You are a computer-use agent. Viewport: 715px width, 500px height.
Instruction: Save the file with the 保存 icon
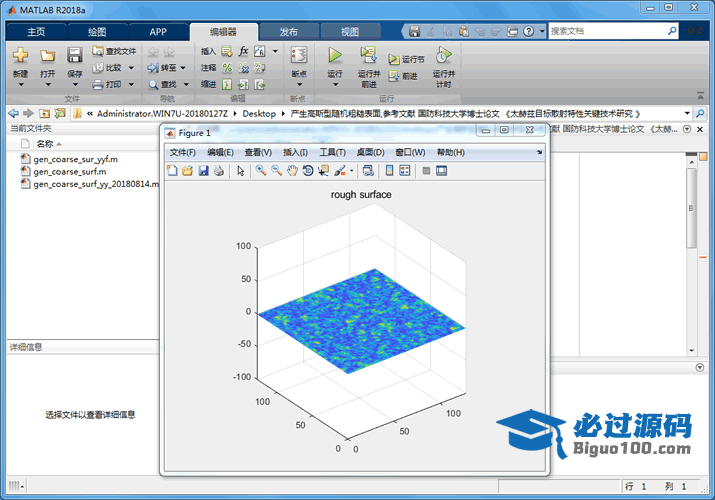[x=74, y=55]
